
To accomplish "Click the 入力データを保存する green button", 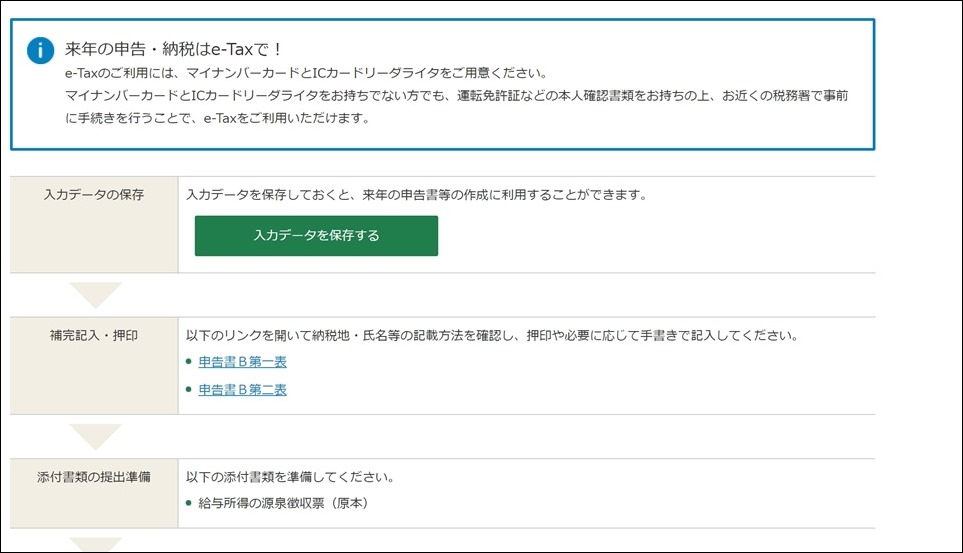I will (x=316, y=235).
